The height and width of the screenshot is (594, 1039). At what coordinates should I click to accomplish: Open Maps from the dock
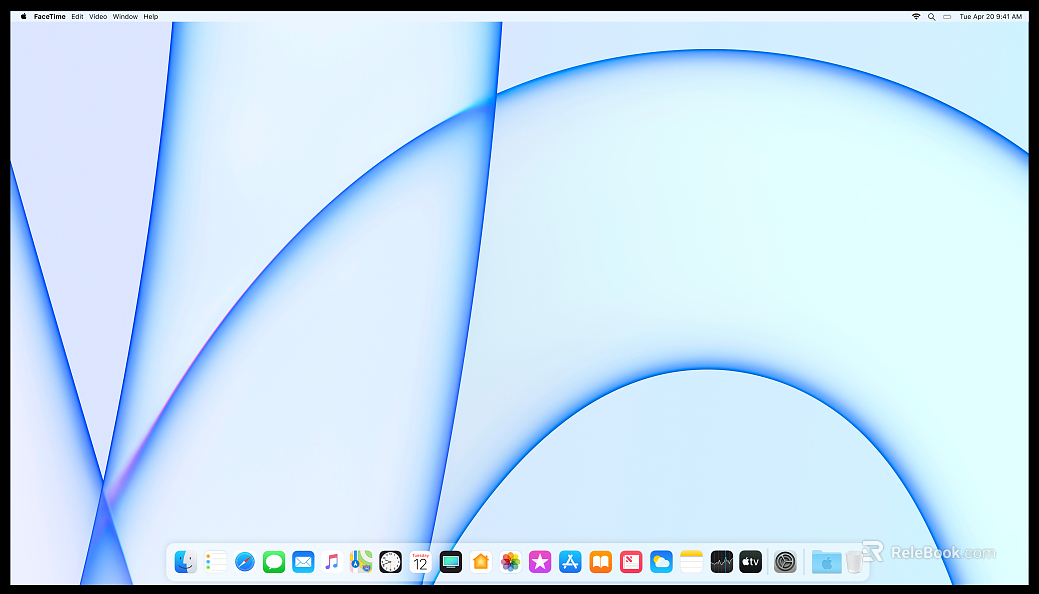[361, 562]
